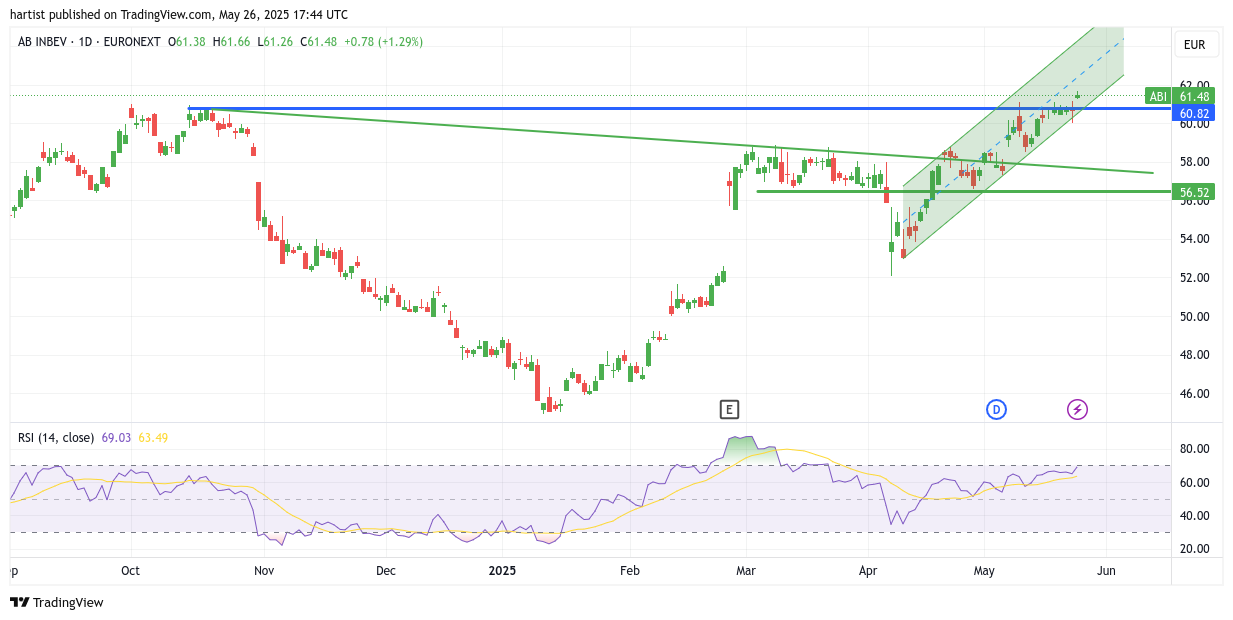Click the 48.00 price axis label
The width and height of the screenshot is (1233, 620).
(x=1194, y=355)
